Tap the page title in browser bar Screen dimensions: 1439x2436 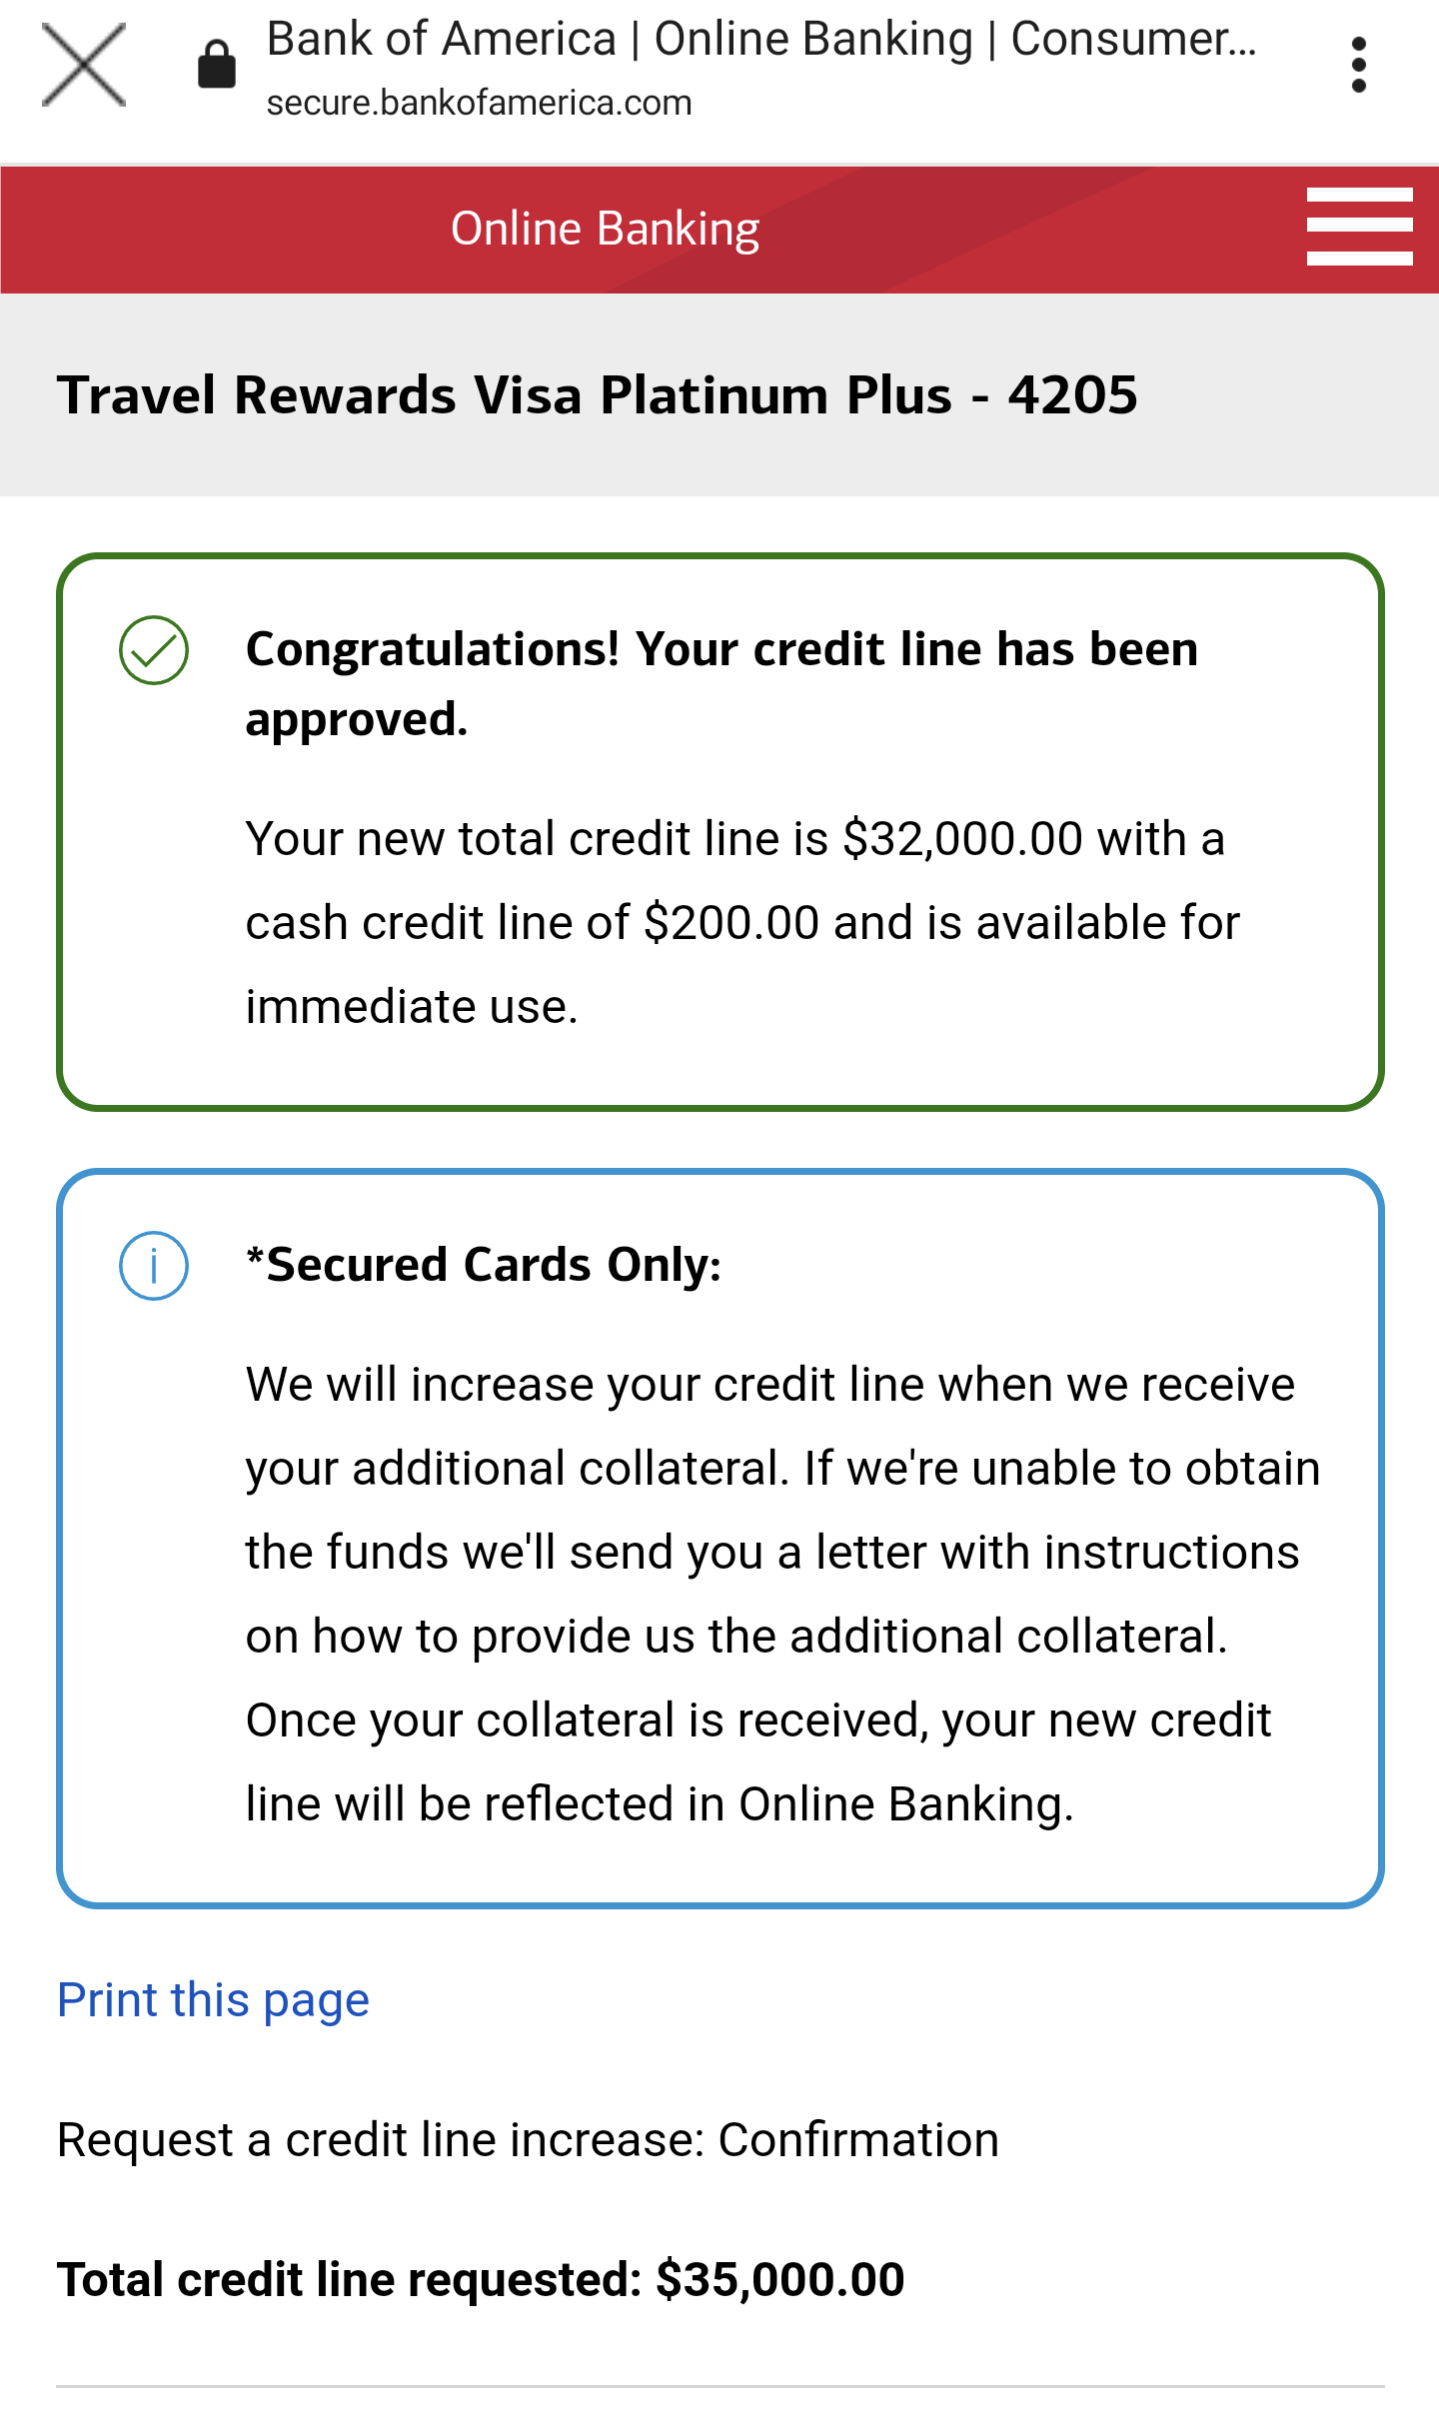(x=760, y=40)
